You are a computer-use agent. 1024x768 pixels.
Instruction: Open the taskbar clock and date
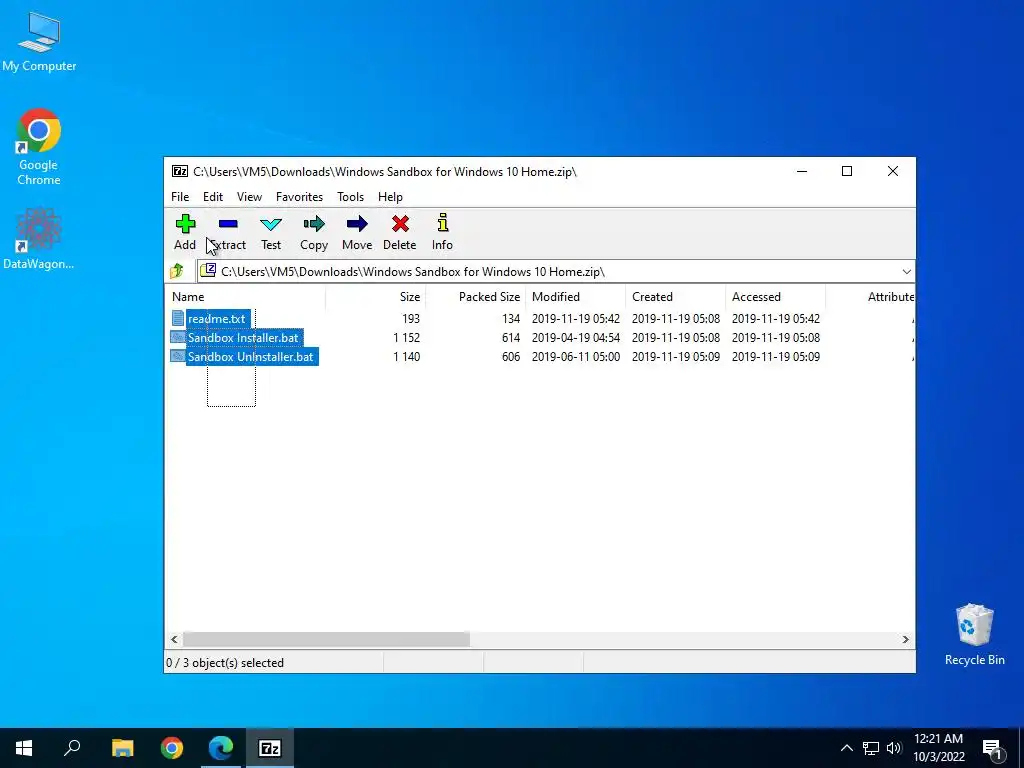pyautogui.click(x=938, y=748)
